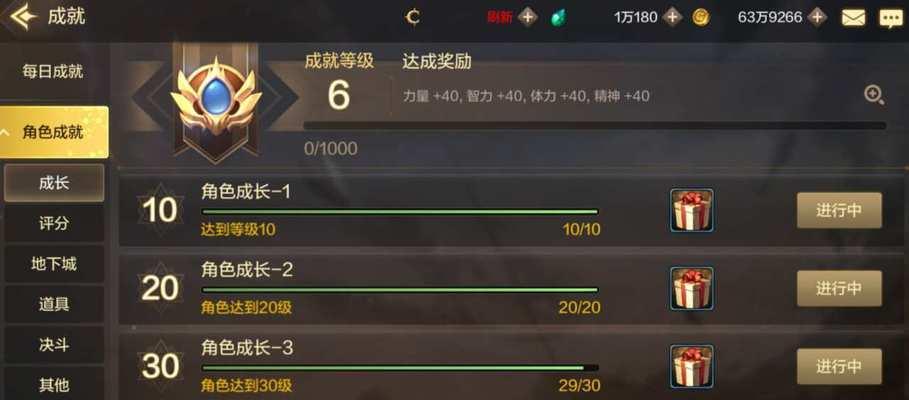Select the 决斗 sub-tab
The height and width of the screenshot is (400, 909).
(x=54, y=345)
